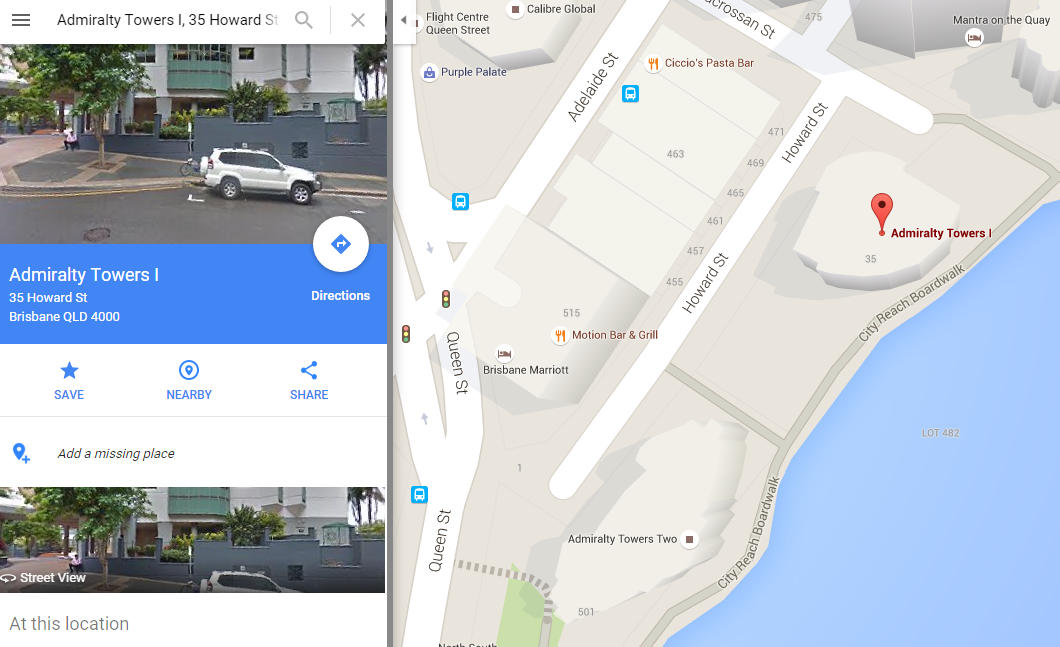
Task: Select Ciccio's Pasta Bar restaurant marker
Action: click(652, 64)
